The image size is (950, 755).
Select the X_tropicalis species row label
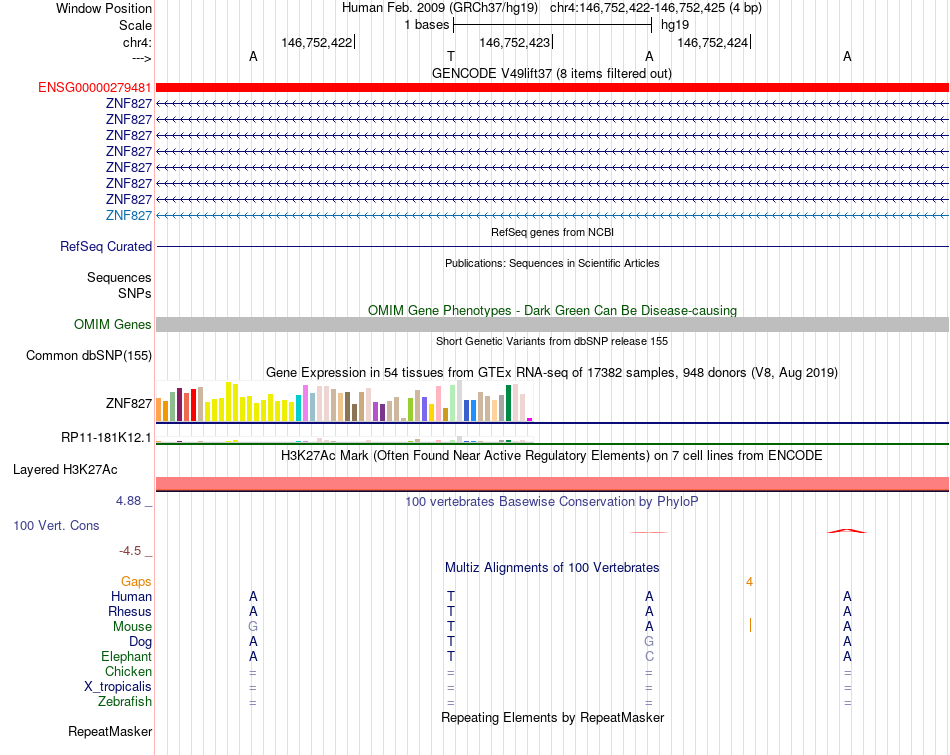pos(118,687)
